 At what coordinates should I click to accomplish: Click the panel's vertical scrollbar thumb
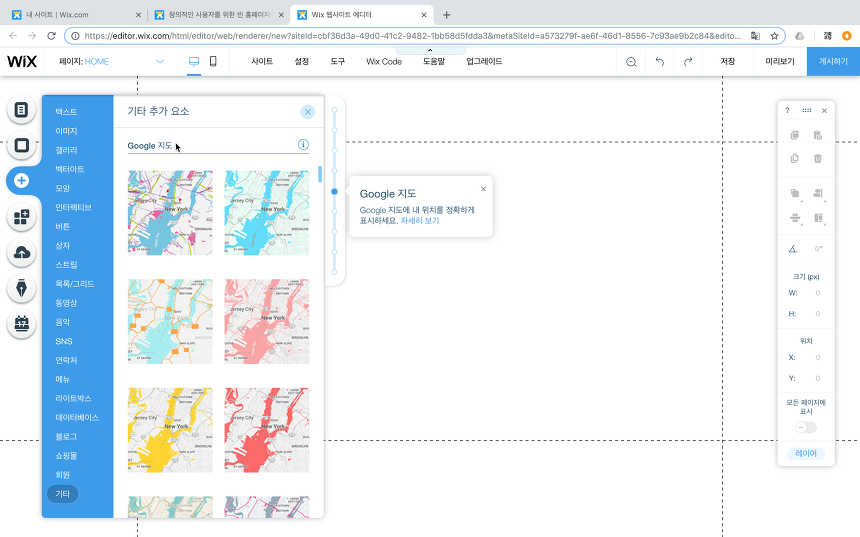point(320,174)
